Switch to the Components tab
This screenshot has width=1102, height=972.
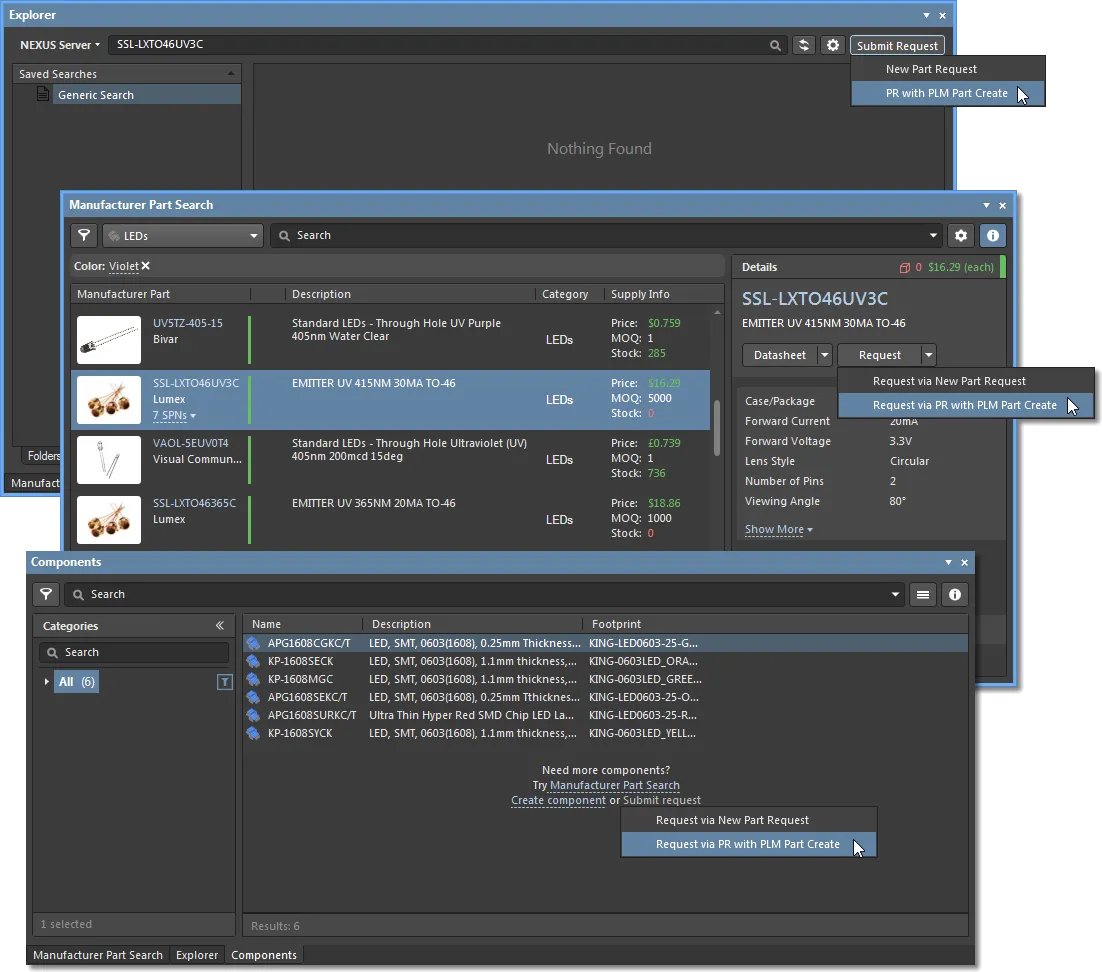coord(264,955)
